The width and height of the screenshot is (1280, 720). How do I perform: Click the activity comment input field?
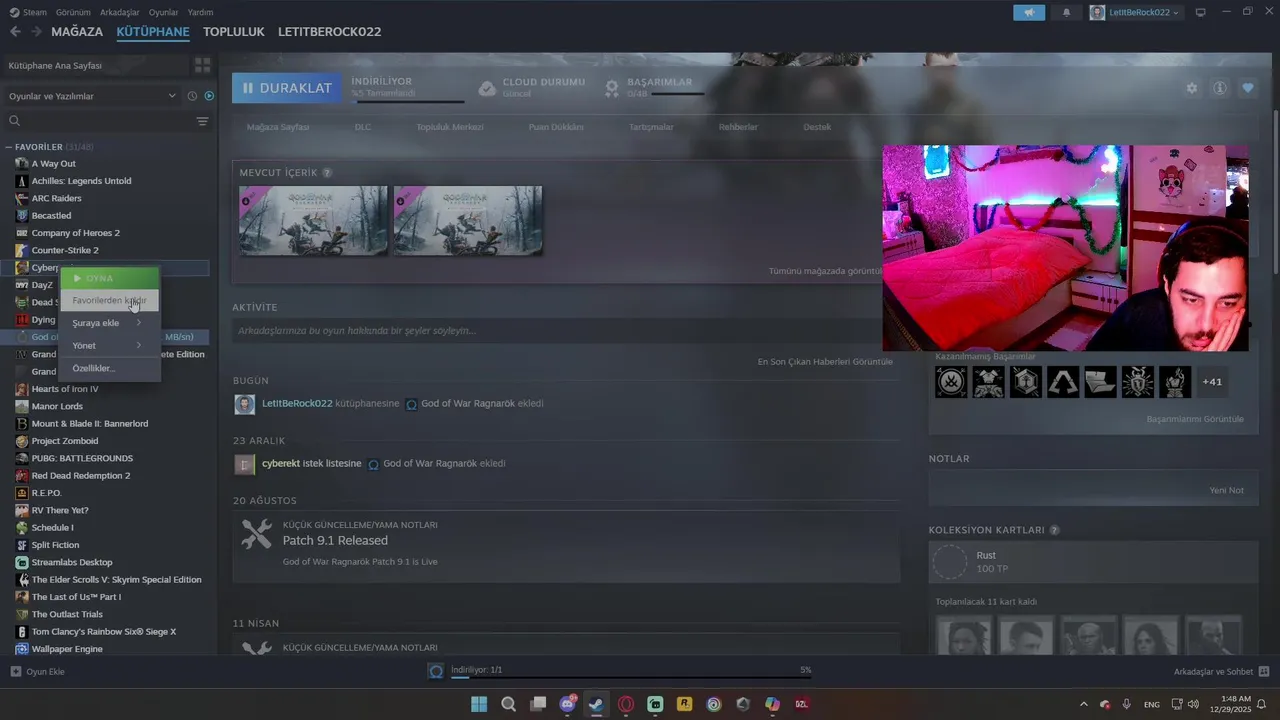point(565,331)
